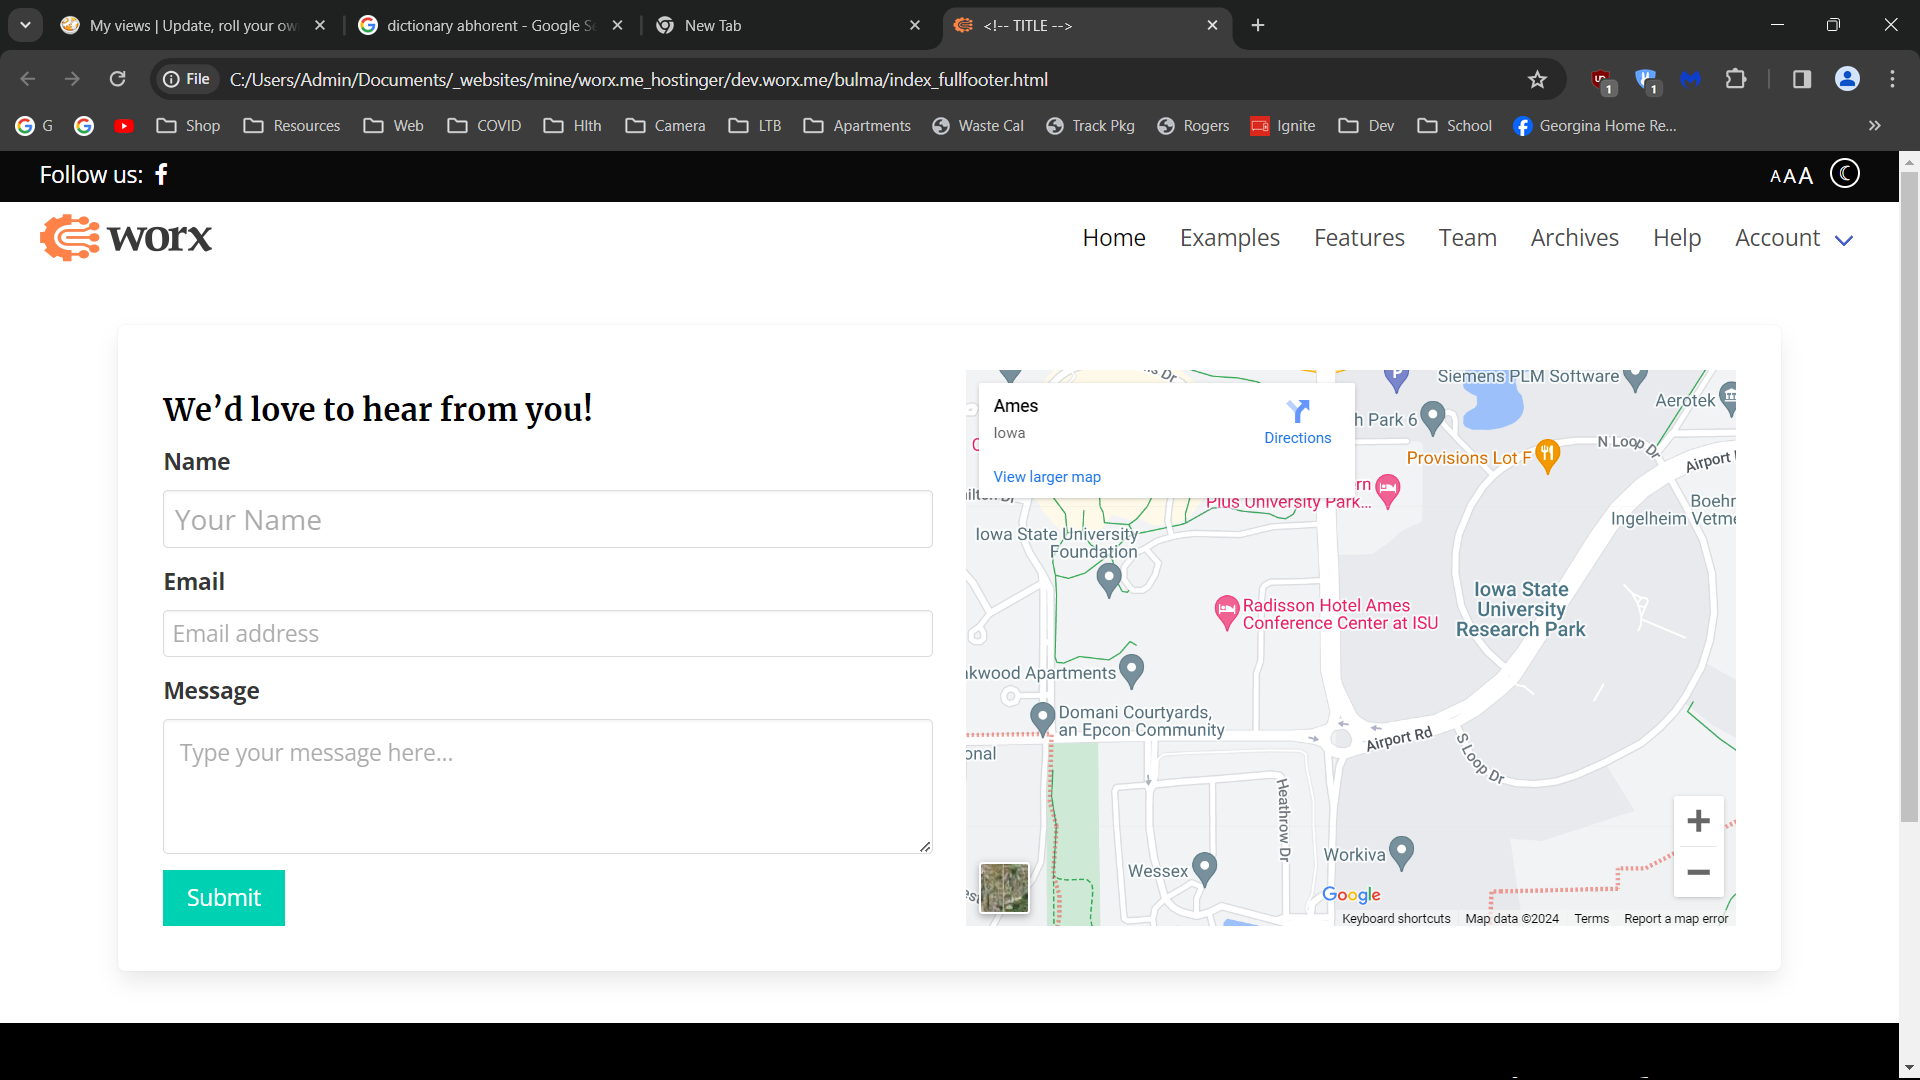1920x1080 pixels.
Task: Reload the current page
Action: pos(117,79)
